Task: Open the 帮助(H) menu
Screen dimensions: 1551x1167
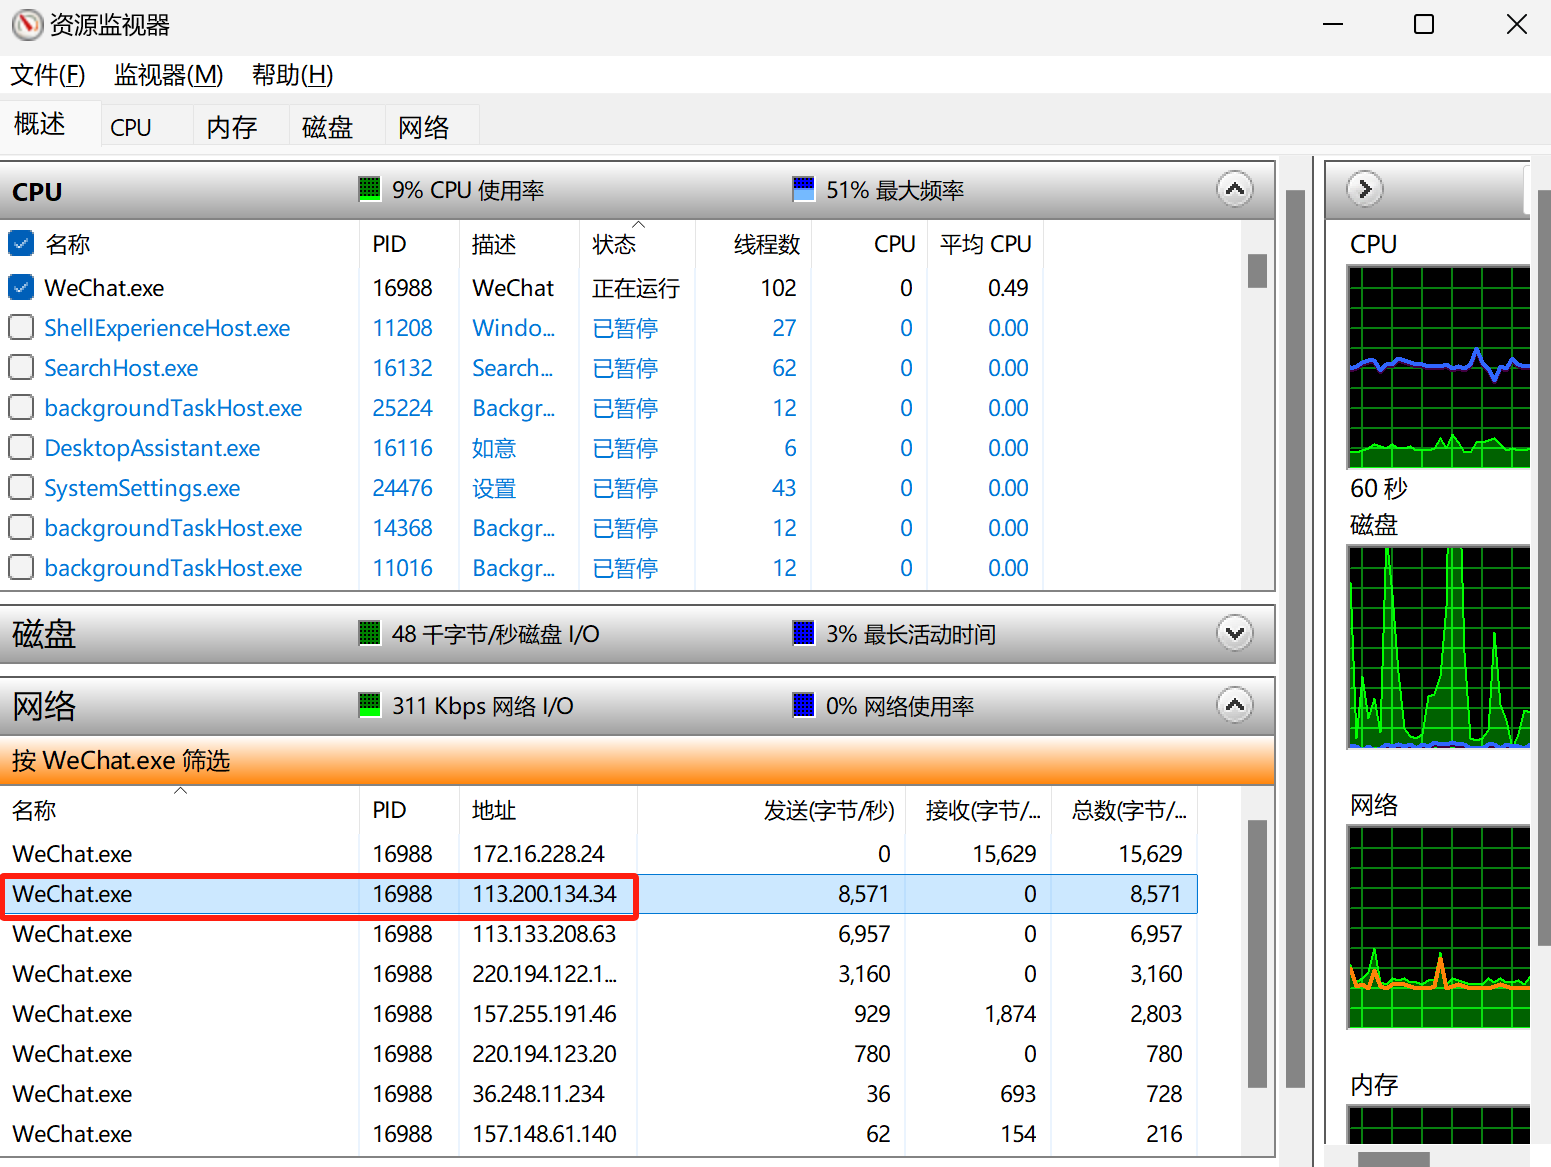Action: coord(292,75)
